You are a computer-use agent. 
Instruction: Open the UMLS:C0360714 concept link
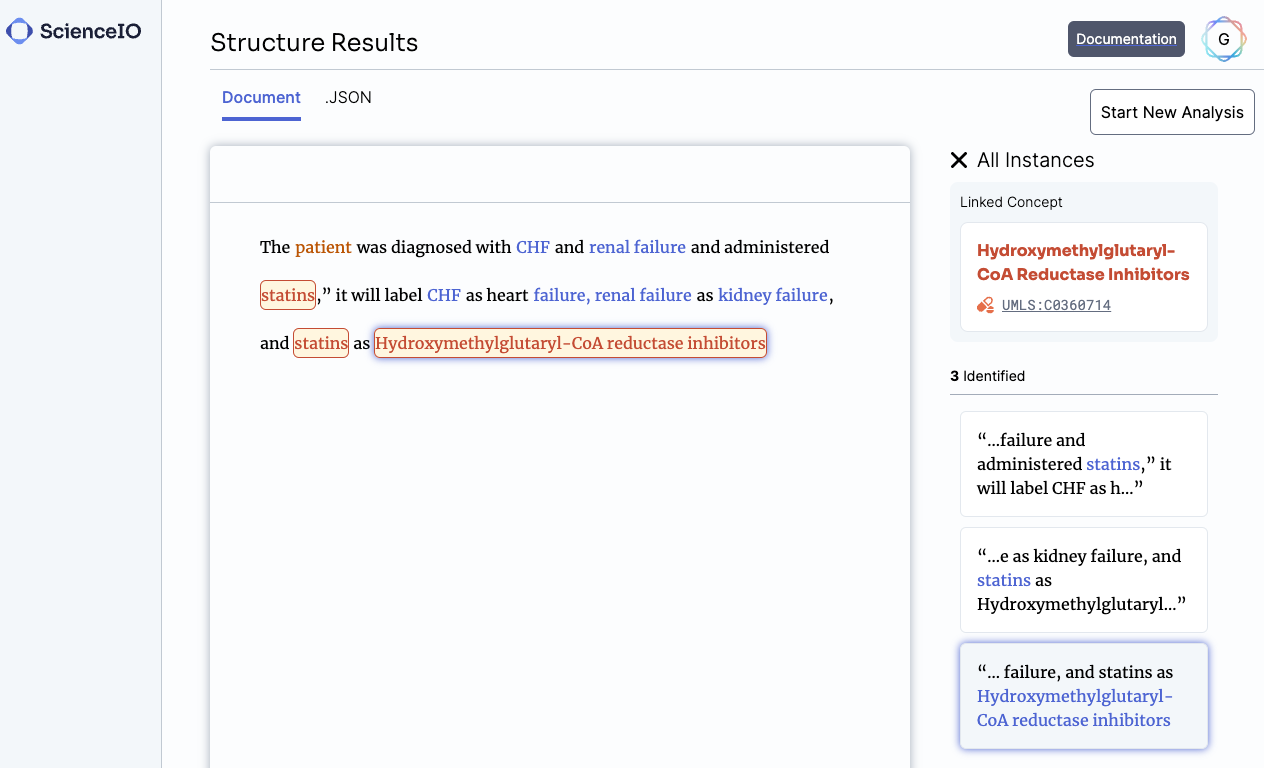[x=1056, y=305]
